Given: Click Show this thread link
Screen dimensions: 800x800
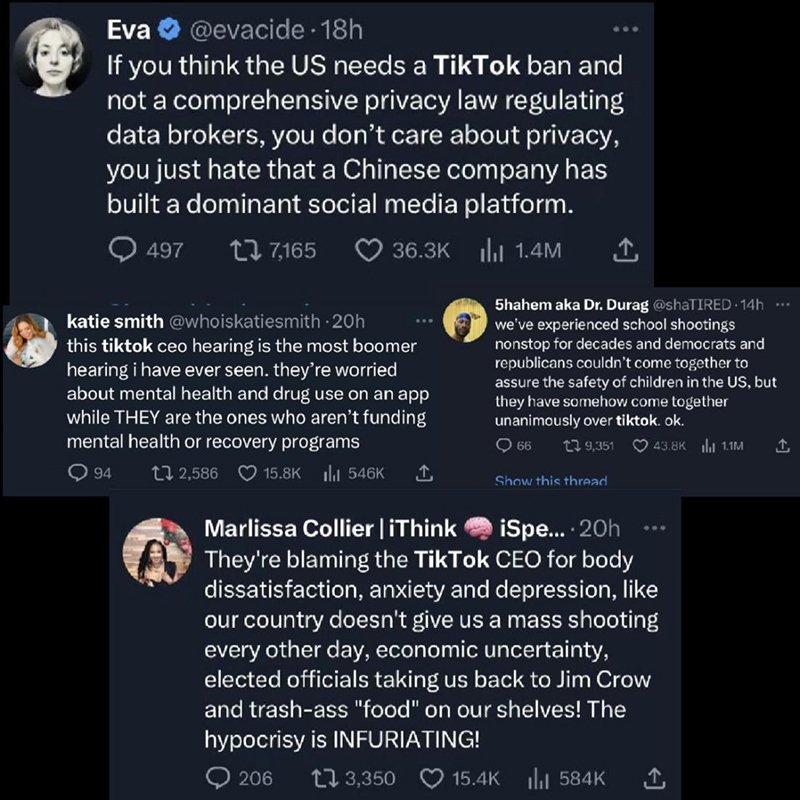Looking at the screenshot, I should (550, 481).
